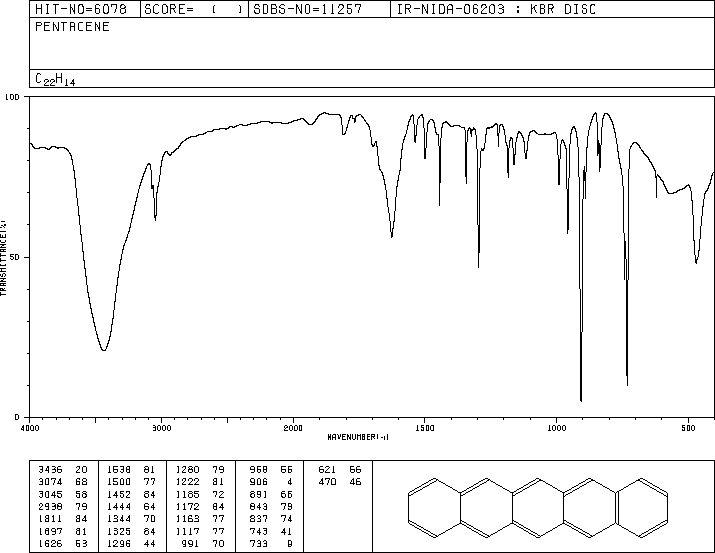
Task: Click the WAVENUMBER axis title
Action: point(358,437)
